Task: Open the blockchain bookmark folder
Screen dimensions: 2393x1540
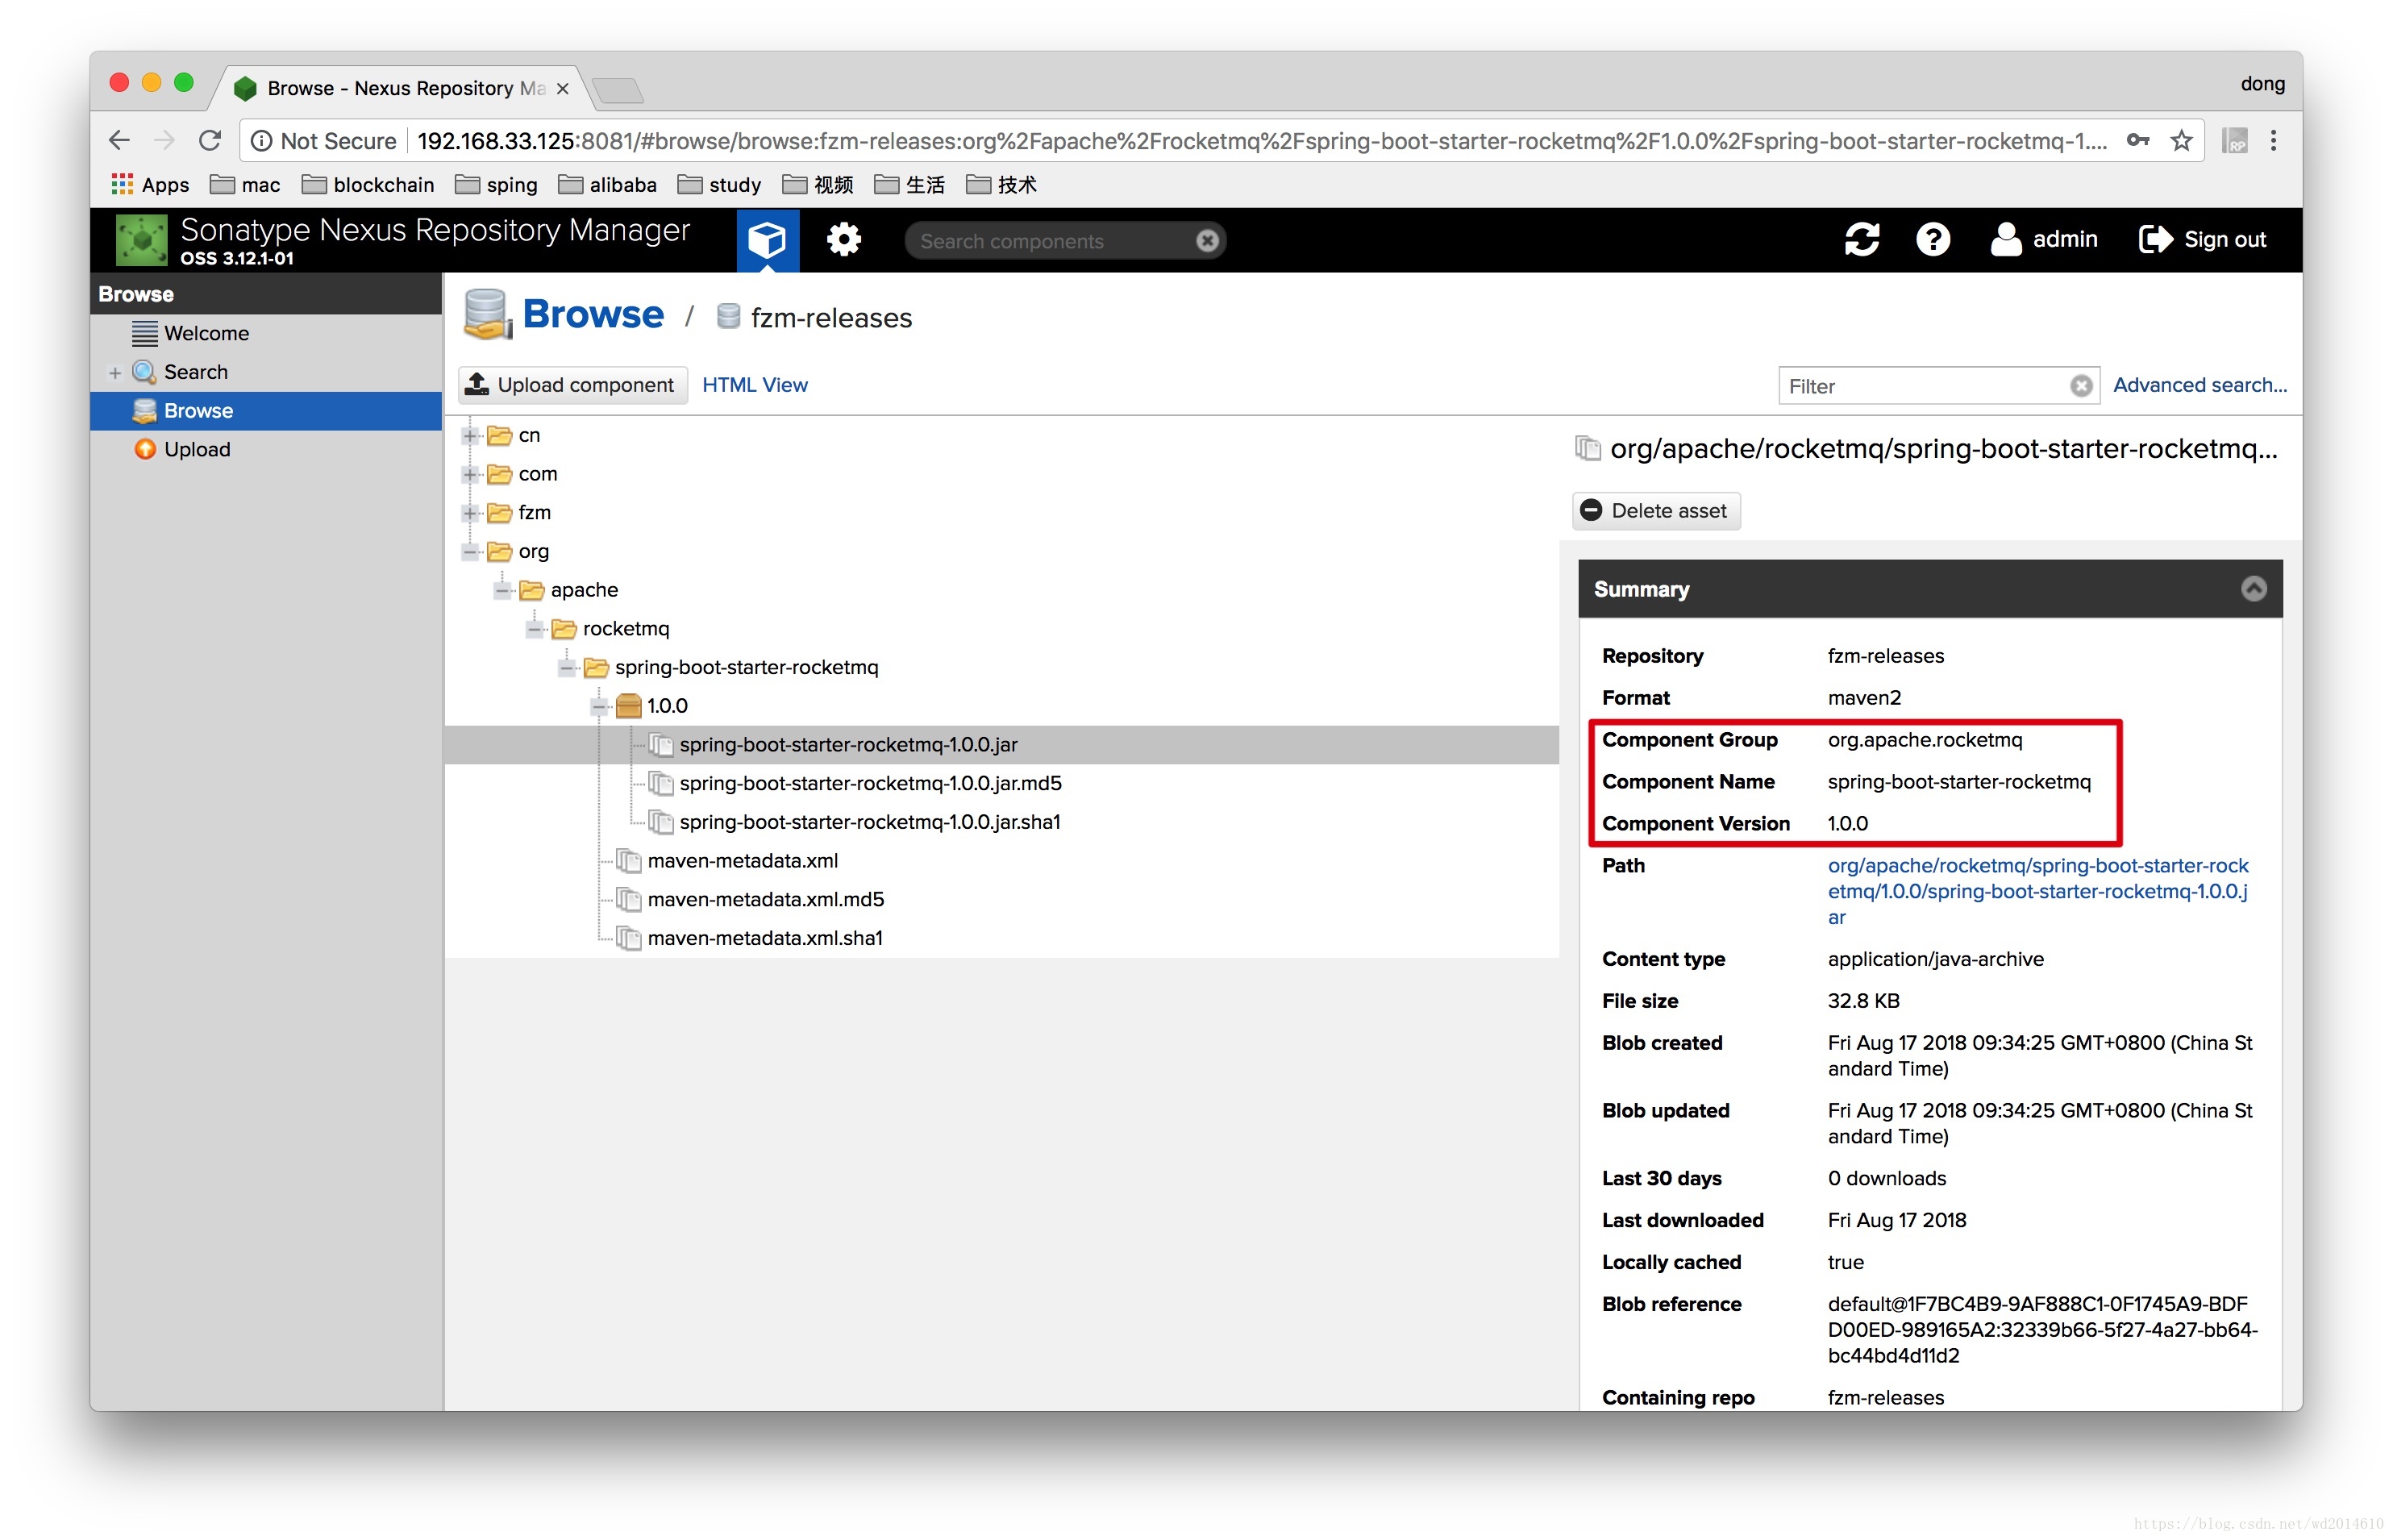Action: click(x=368, y=185)
